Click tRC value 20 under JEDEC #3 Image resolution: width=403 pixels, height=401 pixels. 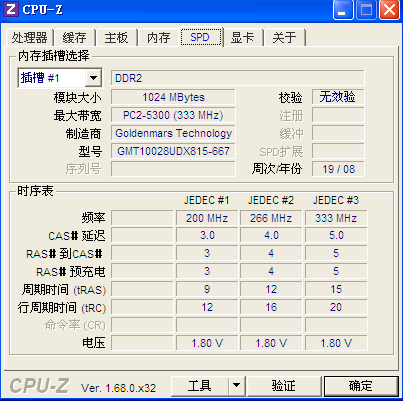(x=336, y=307)
